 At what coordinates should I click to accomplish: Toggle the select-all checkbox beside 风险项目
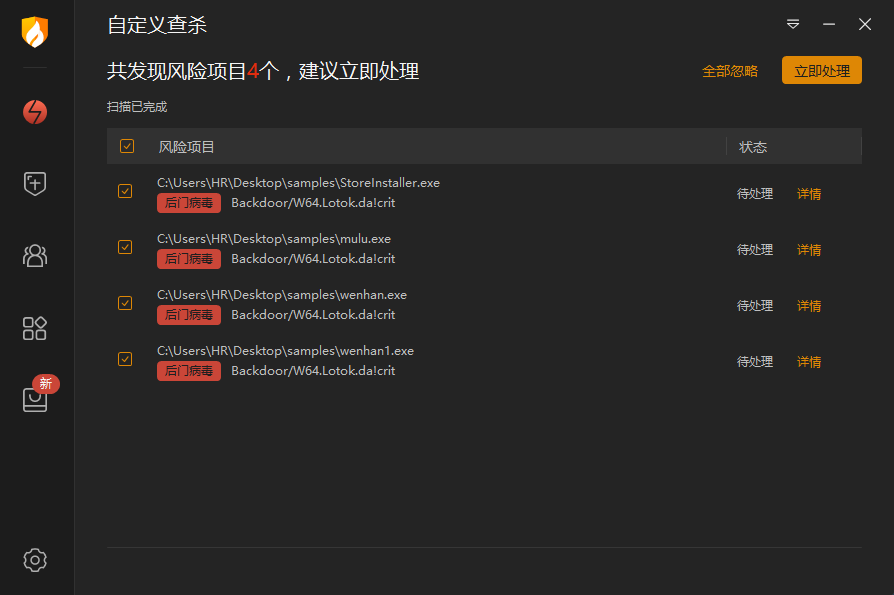point(127,146)
